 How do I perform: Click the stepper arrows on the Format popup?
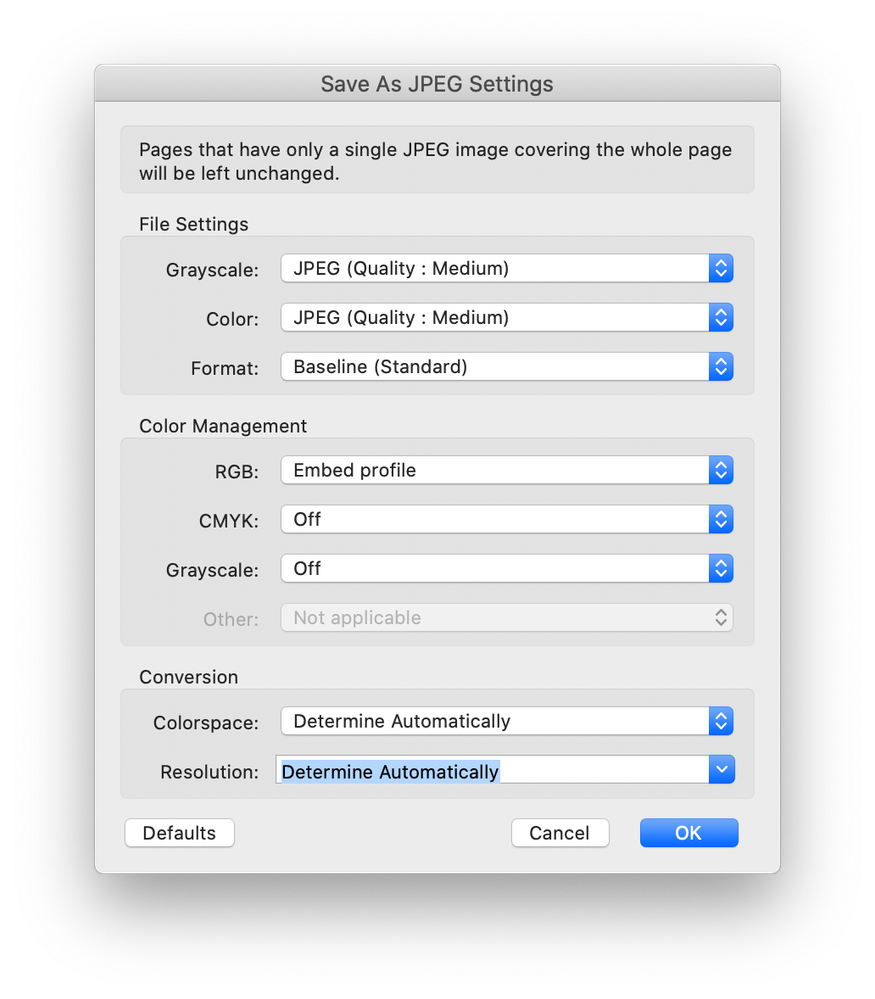coord(721,366)
